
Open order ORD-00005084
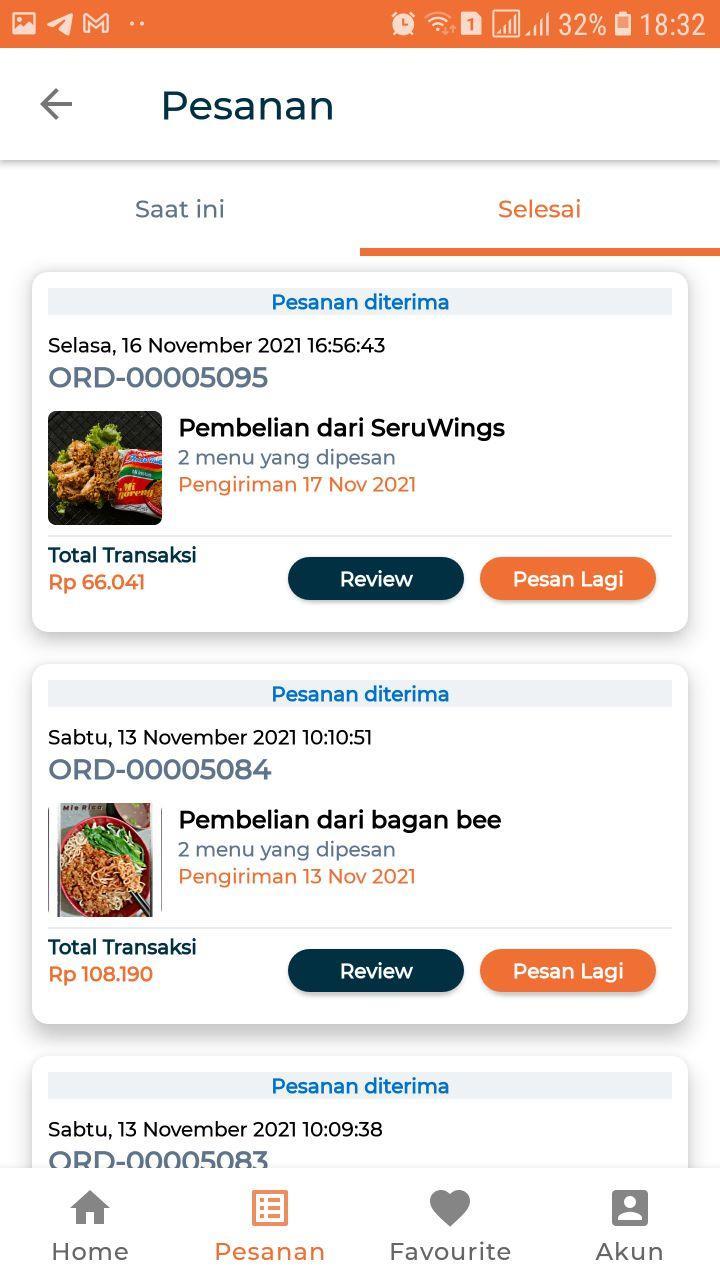click(x=160, y=770)
